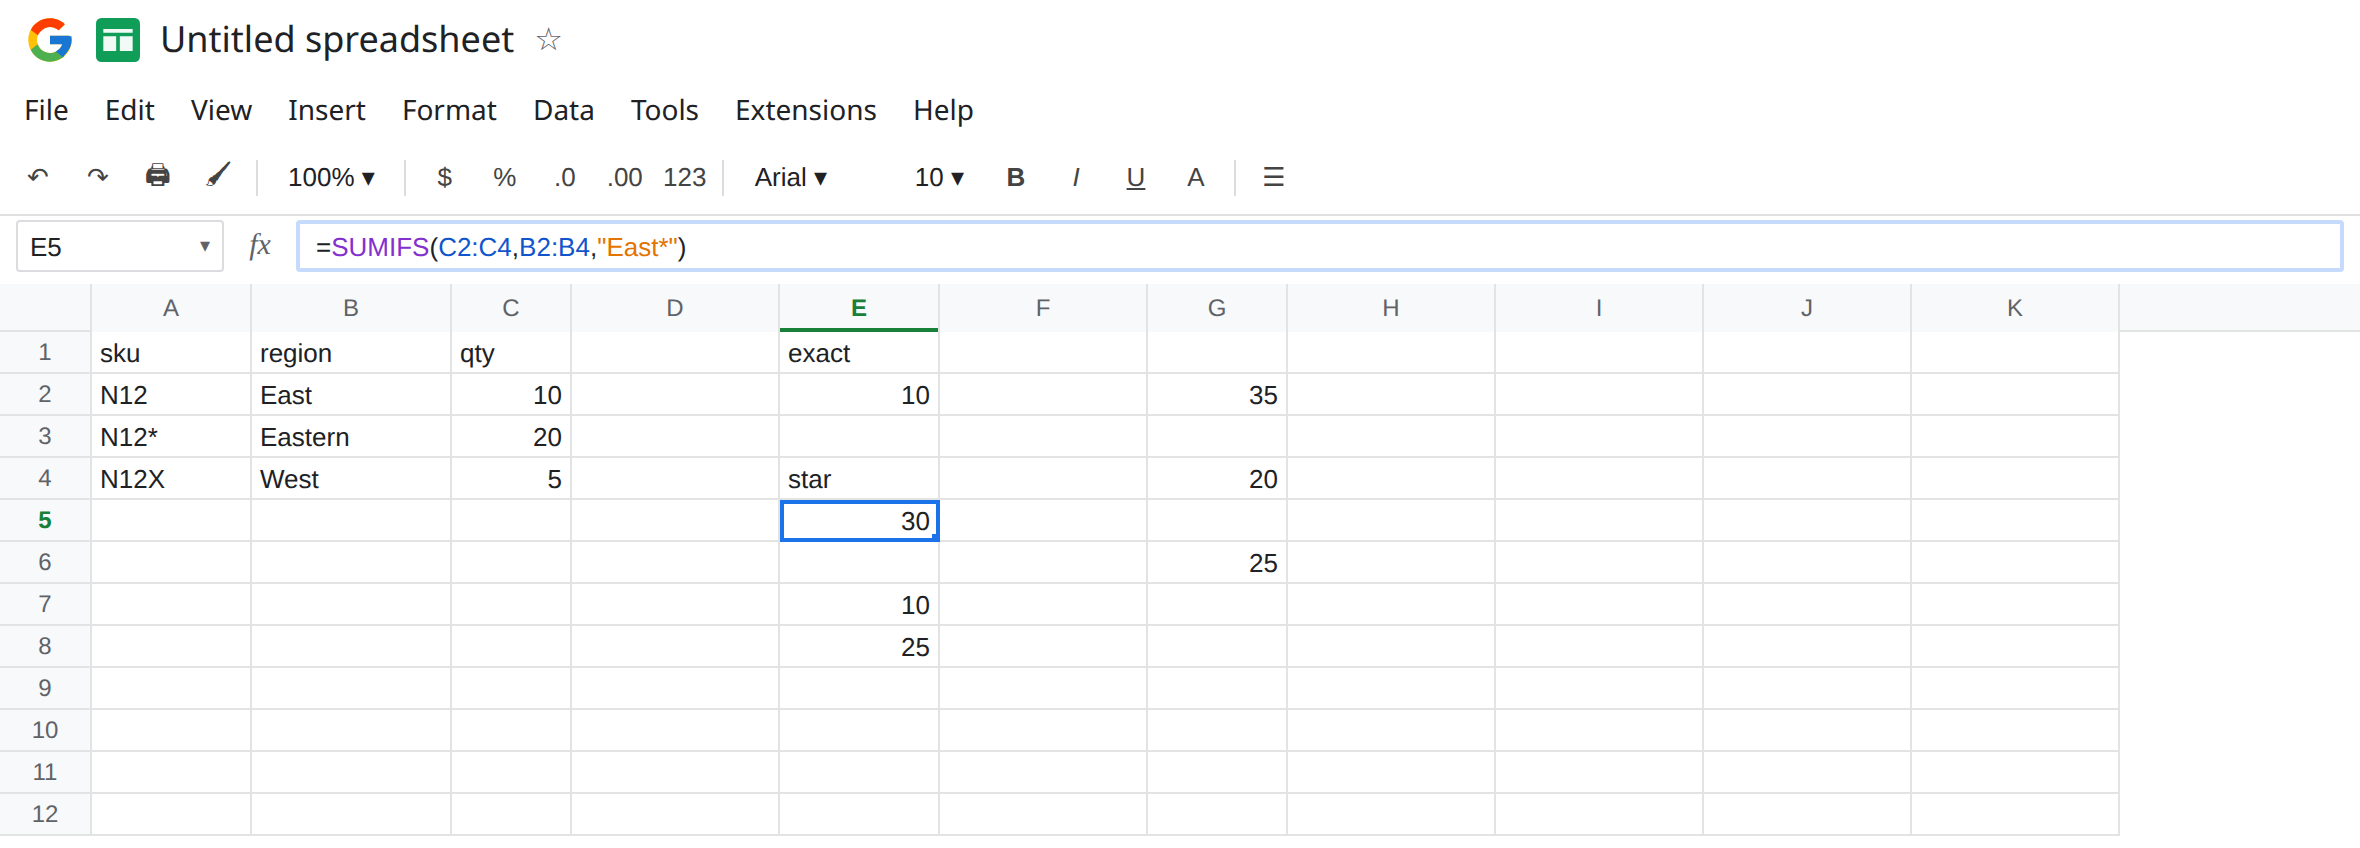The width and height of the screenshot is (2360, 848).
Task: Toggle bold formatting
Action: point(1015,177)
